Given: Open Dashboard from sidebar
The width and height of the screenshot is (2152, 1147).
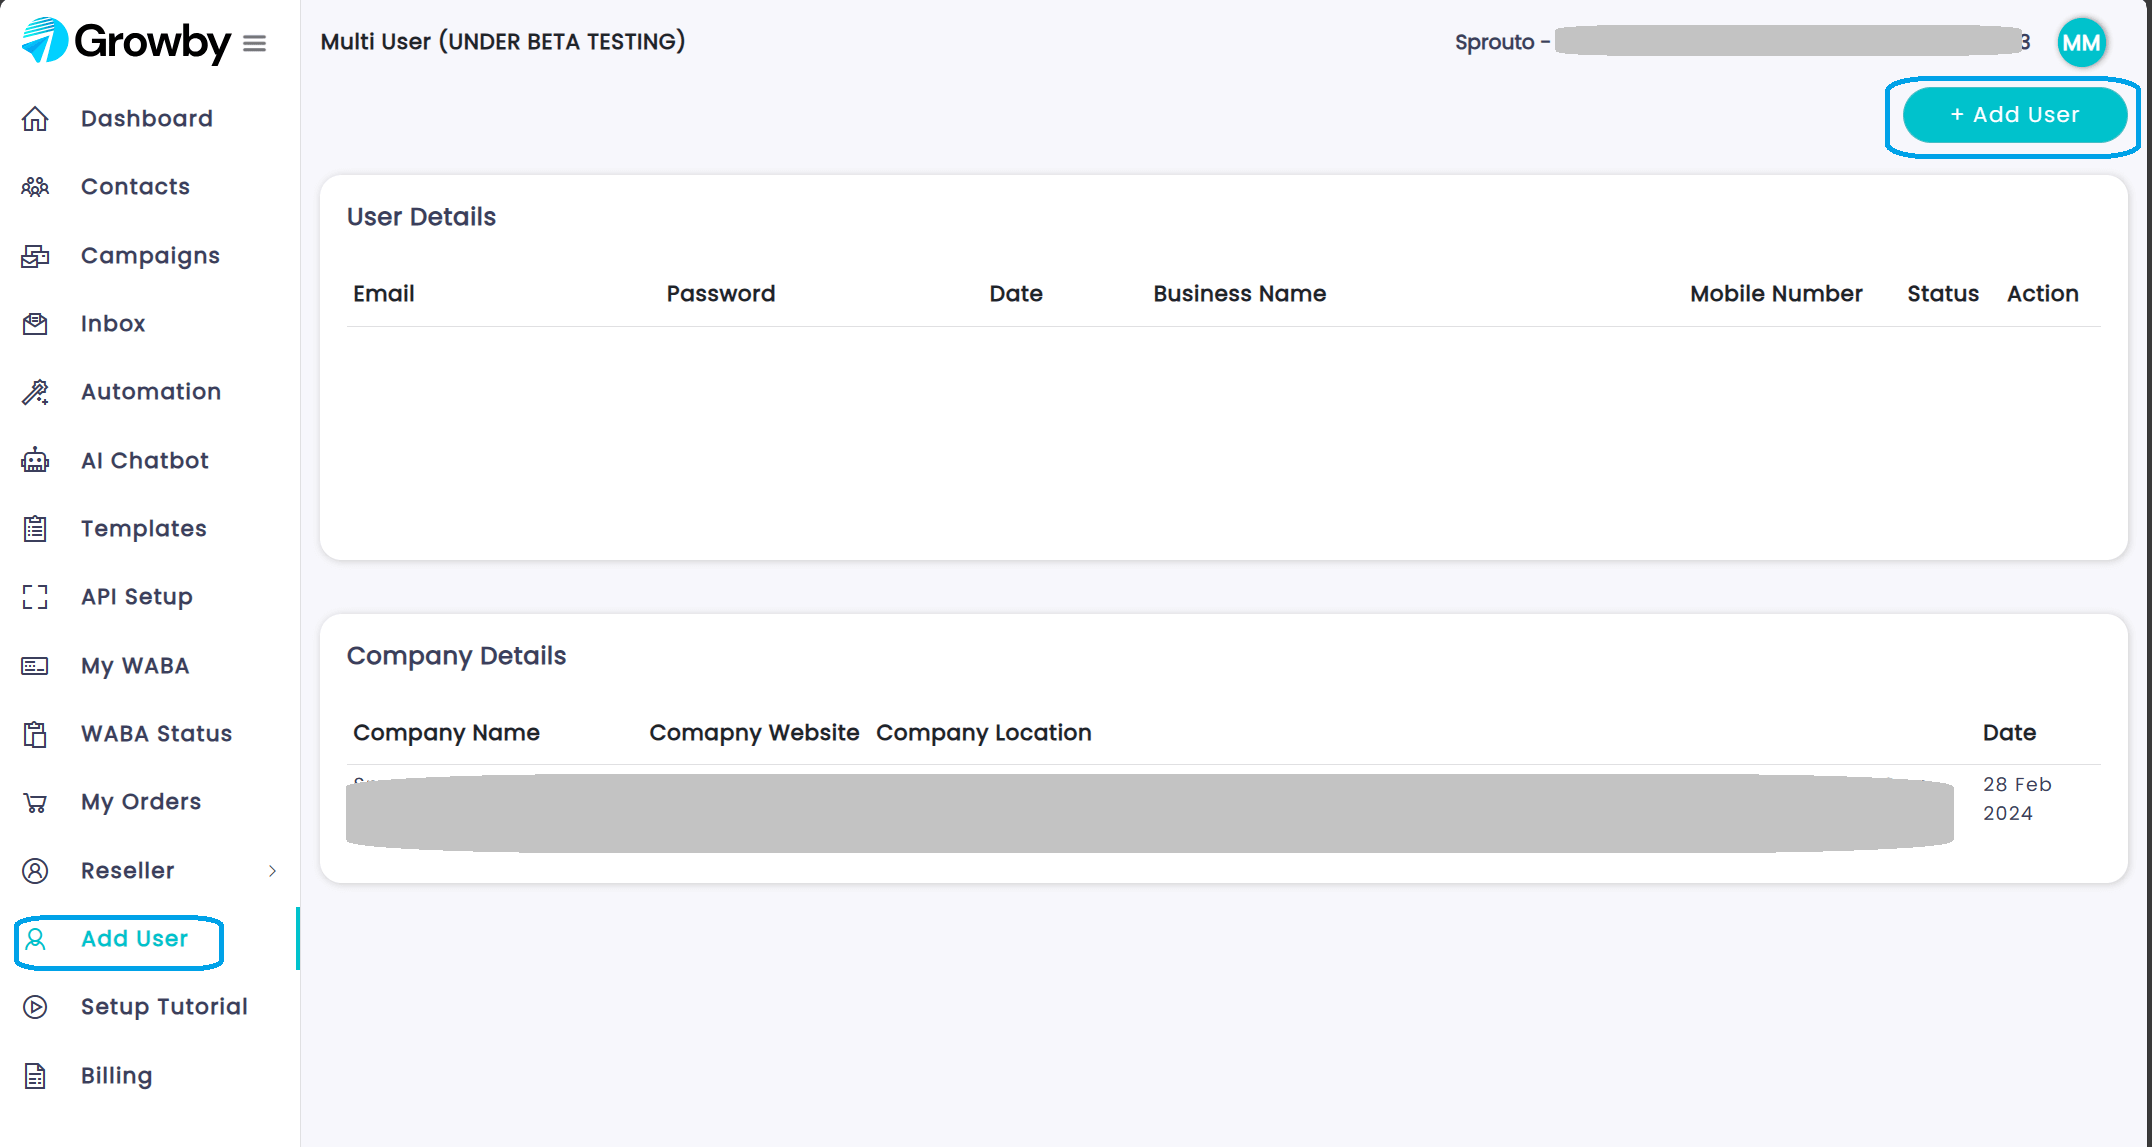Looking at the screenshot, I should pyautogui.click(x=147, y=119).
